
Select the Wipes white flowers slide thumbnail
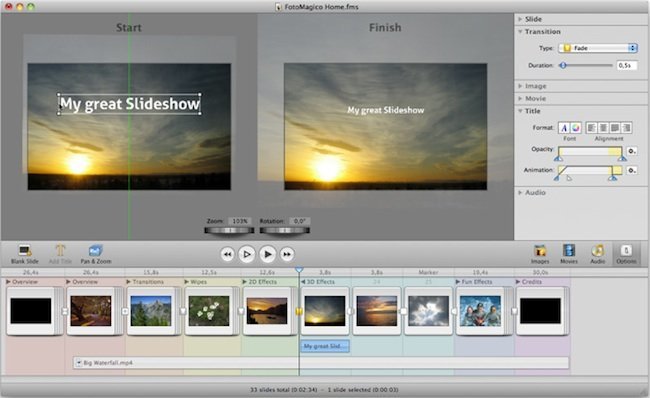click(x=209, y=311)
